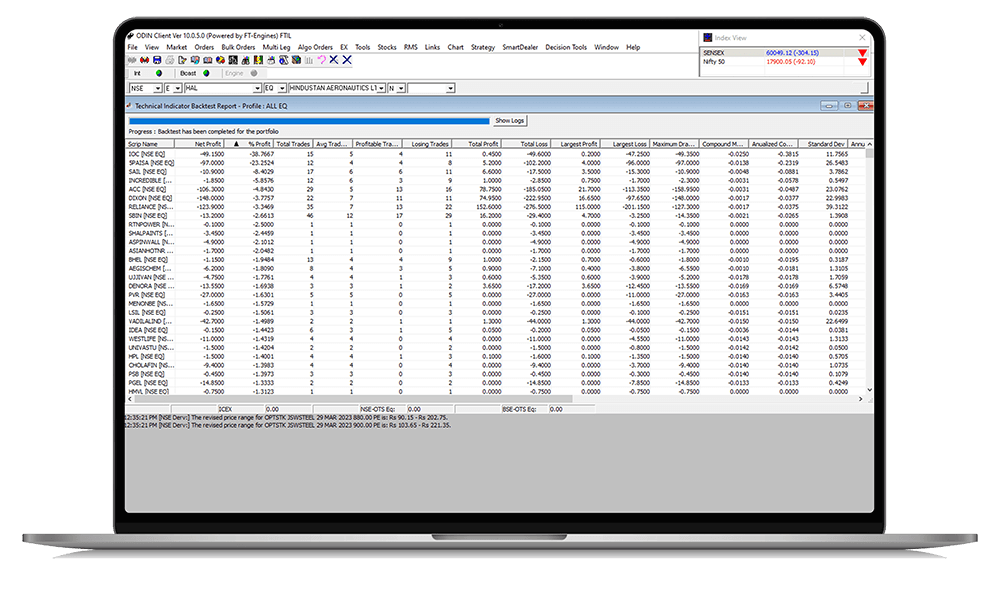This screenshot has height=594, width=1000.
Task: Click the black square toolbar icon
Action: click(x=233, y=60)
